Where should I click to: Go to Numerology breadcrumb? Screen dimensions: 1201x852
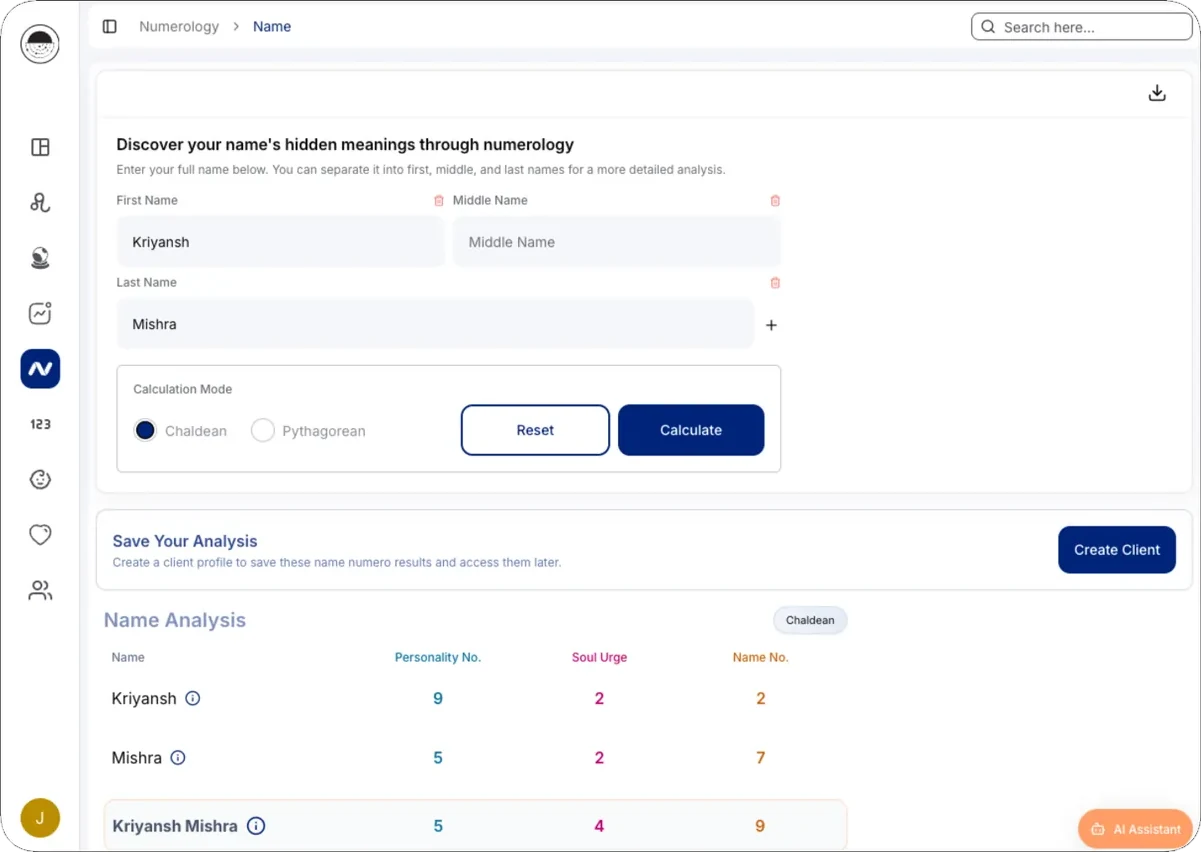pos(179,27)
